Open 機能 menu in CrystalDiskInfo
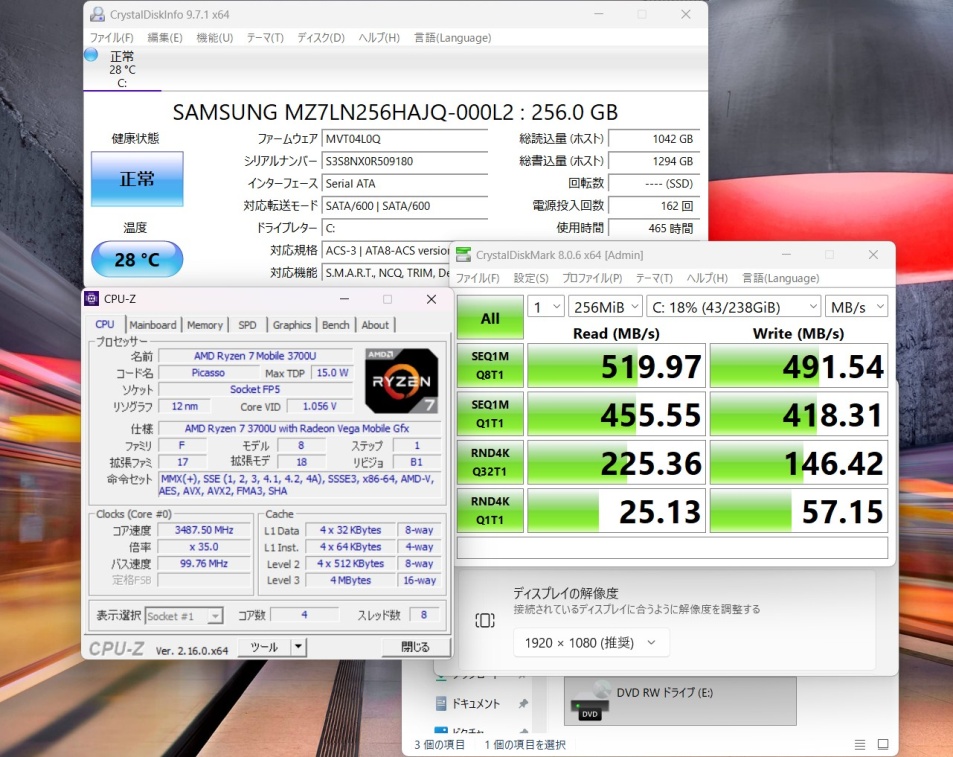 click(x=215, y=38)
